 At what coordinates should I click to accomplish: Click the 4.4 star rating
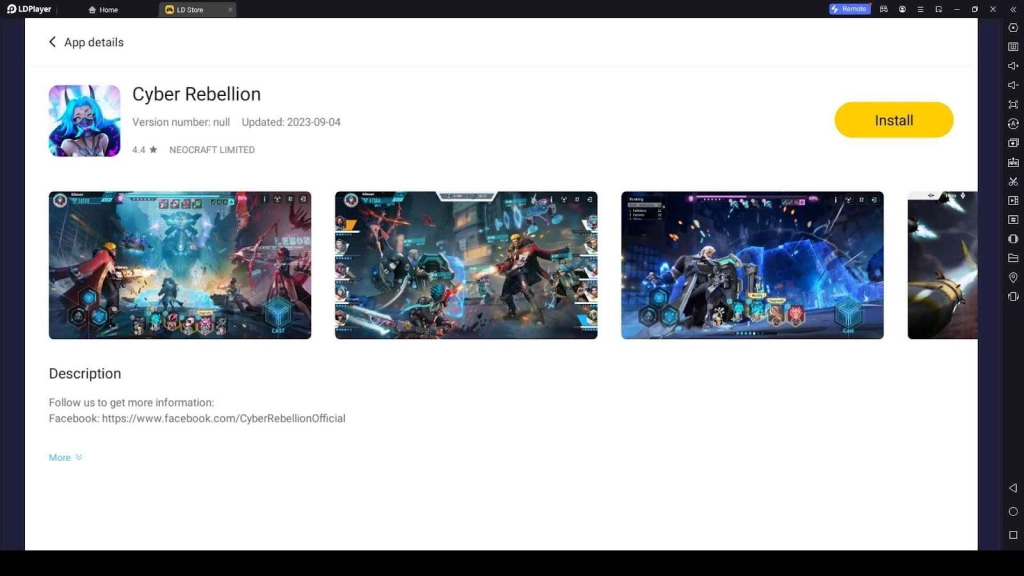click(x=144, y=150)
